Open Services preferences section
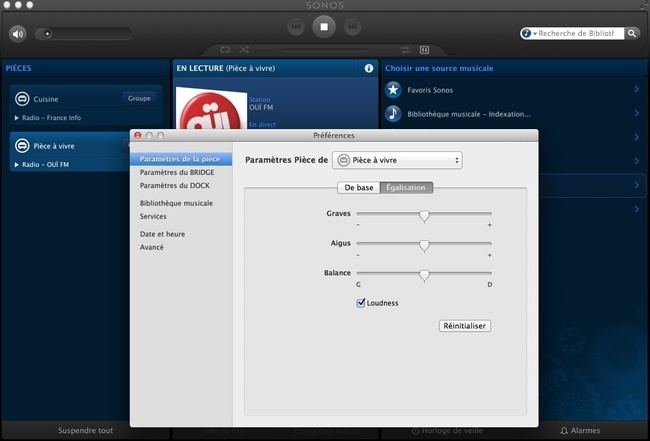Image resolution: width=650 pixels, height=441 pixels. click(x=153, y=216)
